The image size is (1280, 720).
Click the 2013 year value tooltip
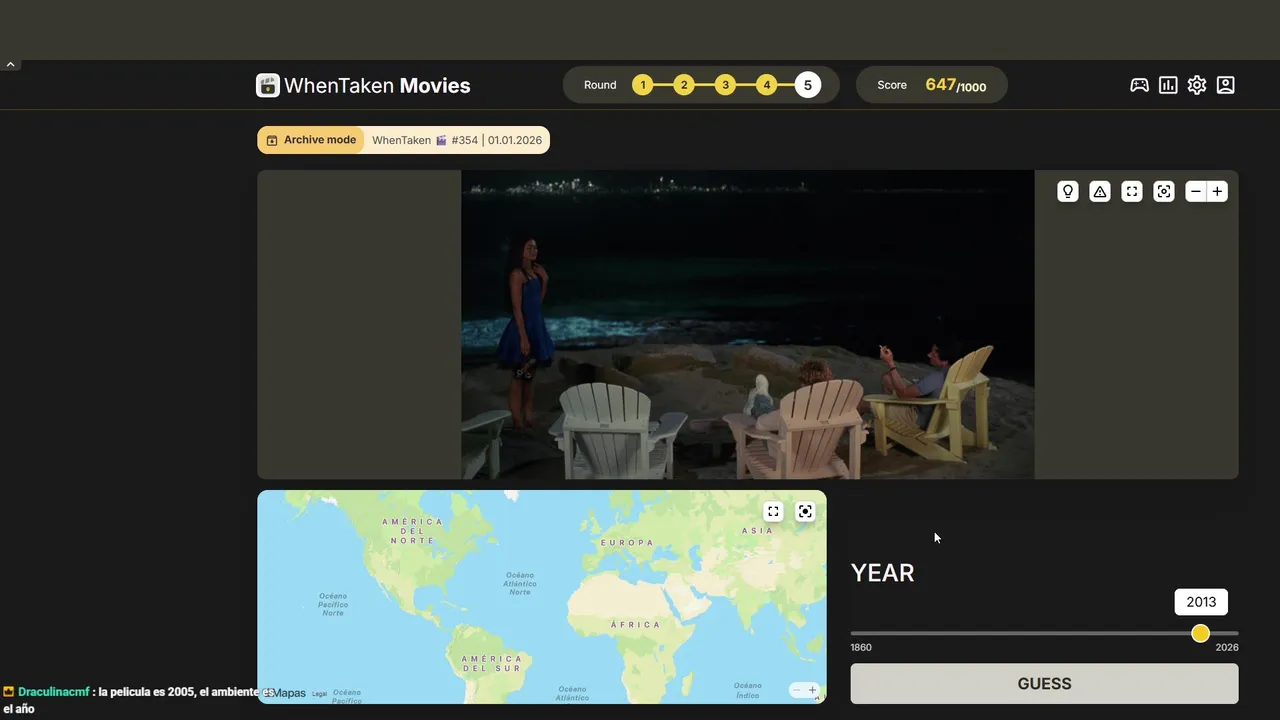[1201, 602]
